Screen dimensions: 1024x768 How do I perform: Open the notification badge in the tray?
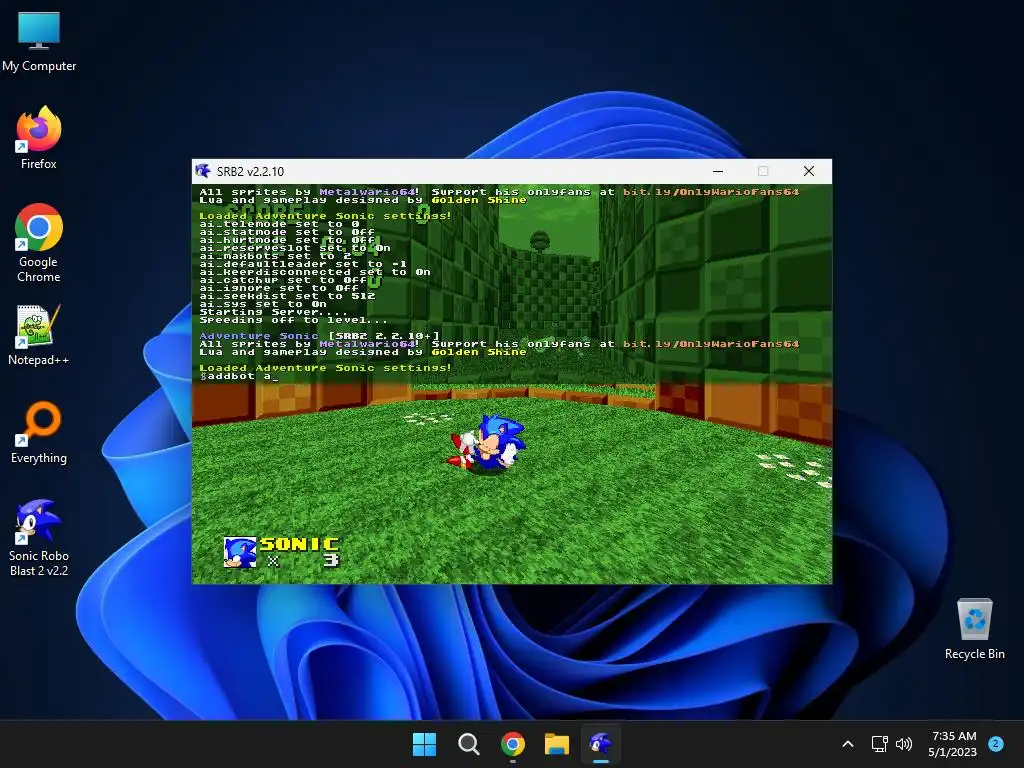click(x=996, y=743)
